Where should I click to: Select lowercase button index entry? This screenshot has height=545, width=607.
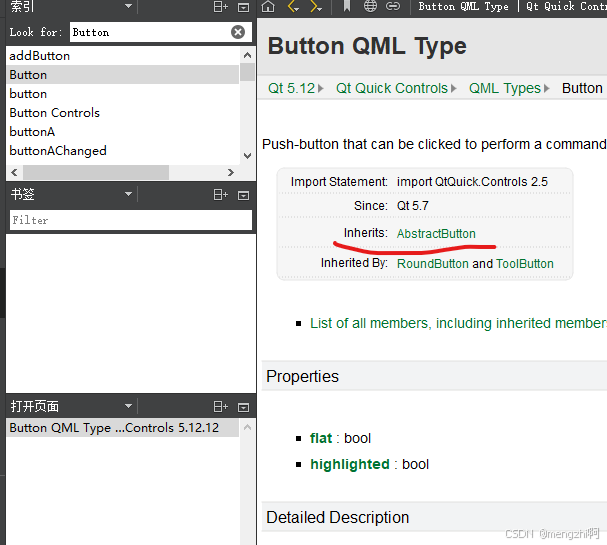coord(123,94)
